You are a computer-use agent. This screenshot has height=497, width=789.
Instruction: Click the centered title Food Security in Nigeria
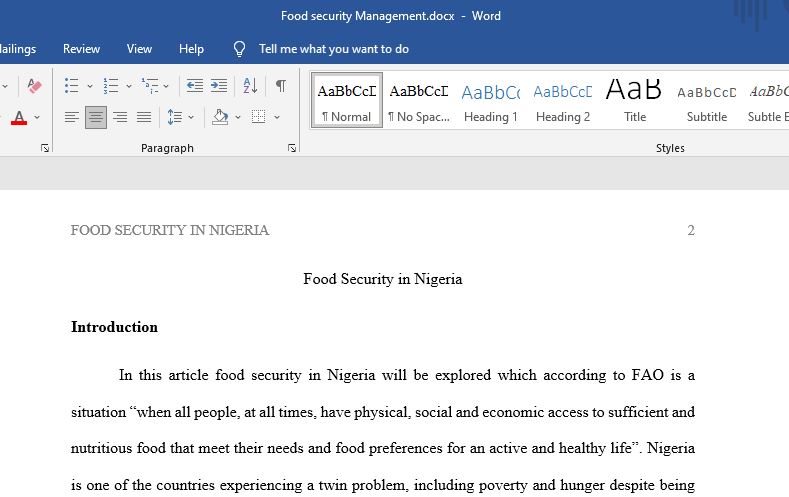pos(382,279)
